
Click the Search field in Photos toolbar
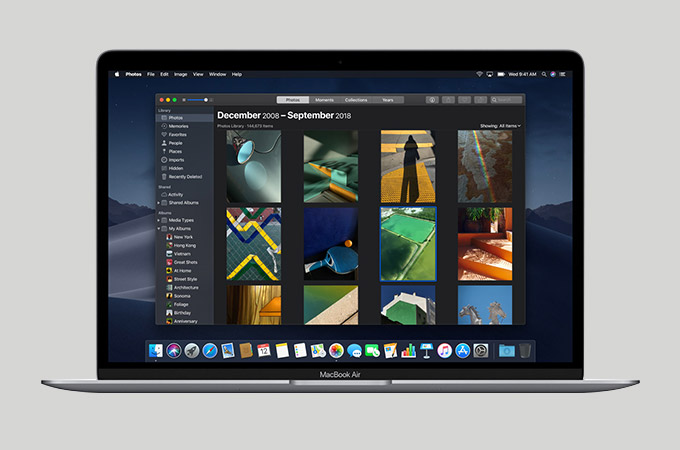(507, 100)
